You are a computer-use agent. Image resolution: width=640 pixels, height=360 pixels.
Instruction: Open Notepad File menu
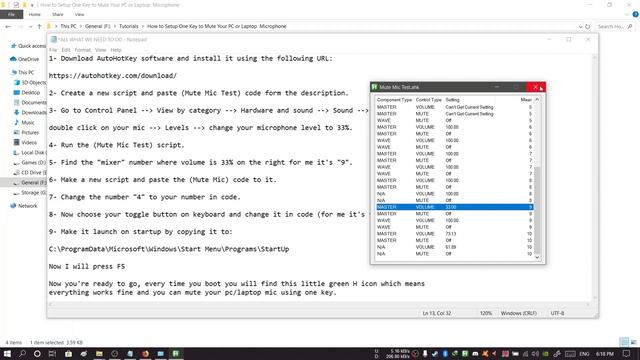click(x=53, y=50)
